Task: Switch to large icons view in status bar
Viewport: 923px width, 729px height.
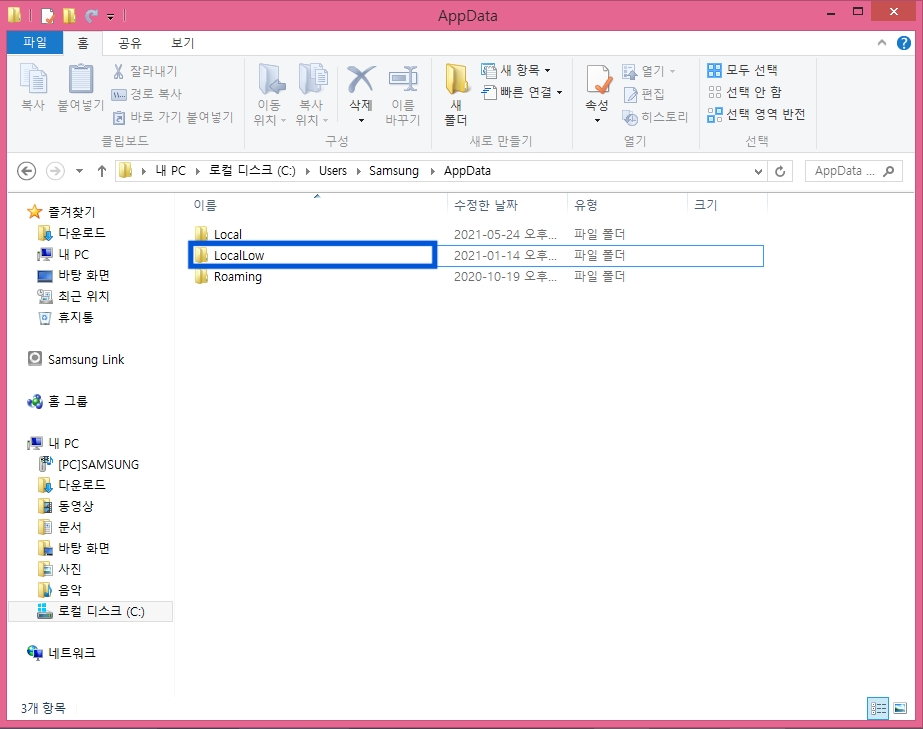Action: [900, 708]
